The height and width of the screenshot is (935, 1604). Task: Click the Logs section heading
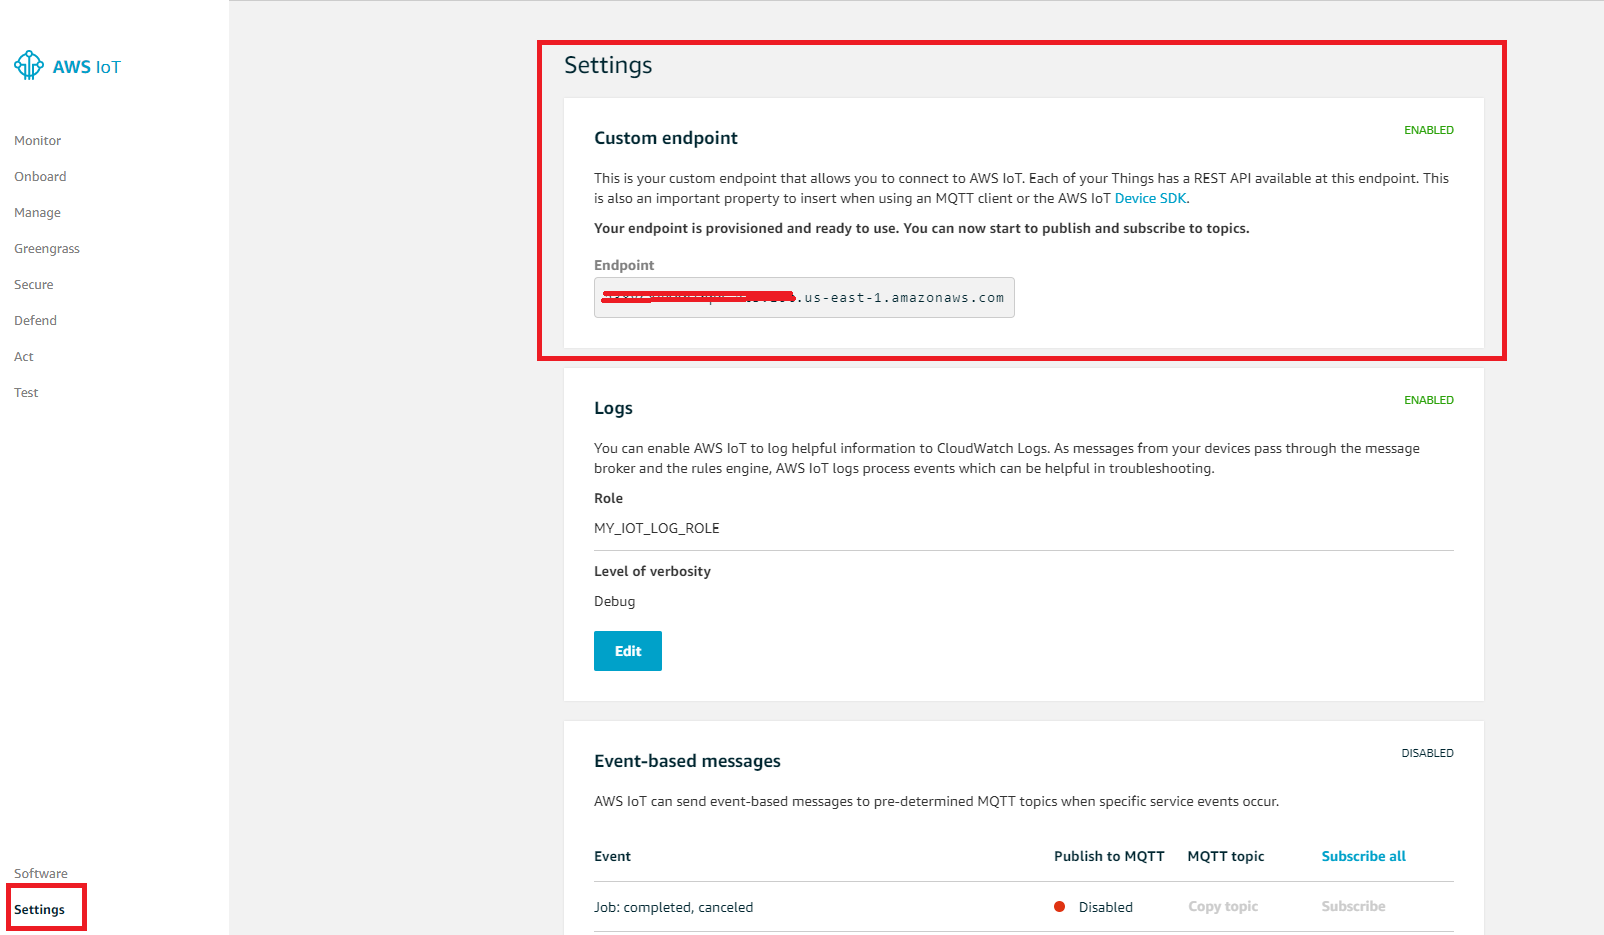(x=613, y=408)
